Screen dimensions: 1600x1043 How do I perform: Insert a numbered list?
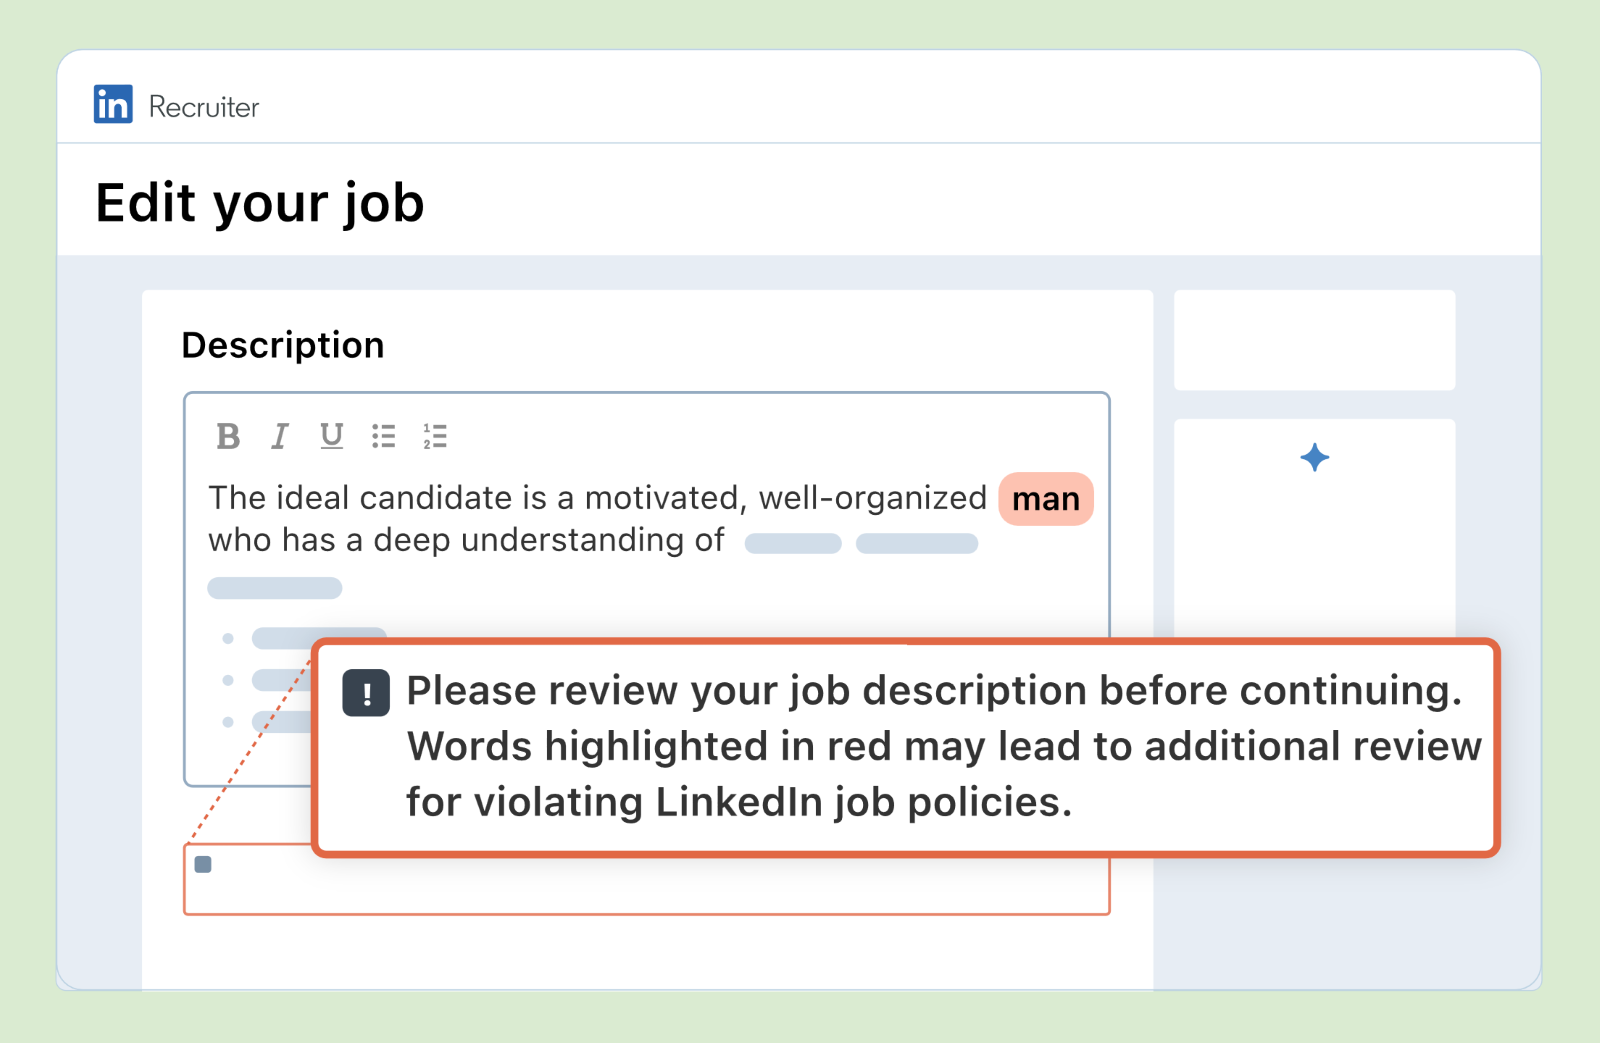coord(435,436)
